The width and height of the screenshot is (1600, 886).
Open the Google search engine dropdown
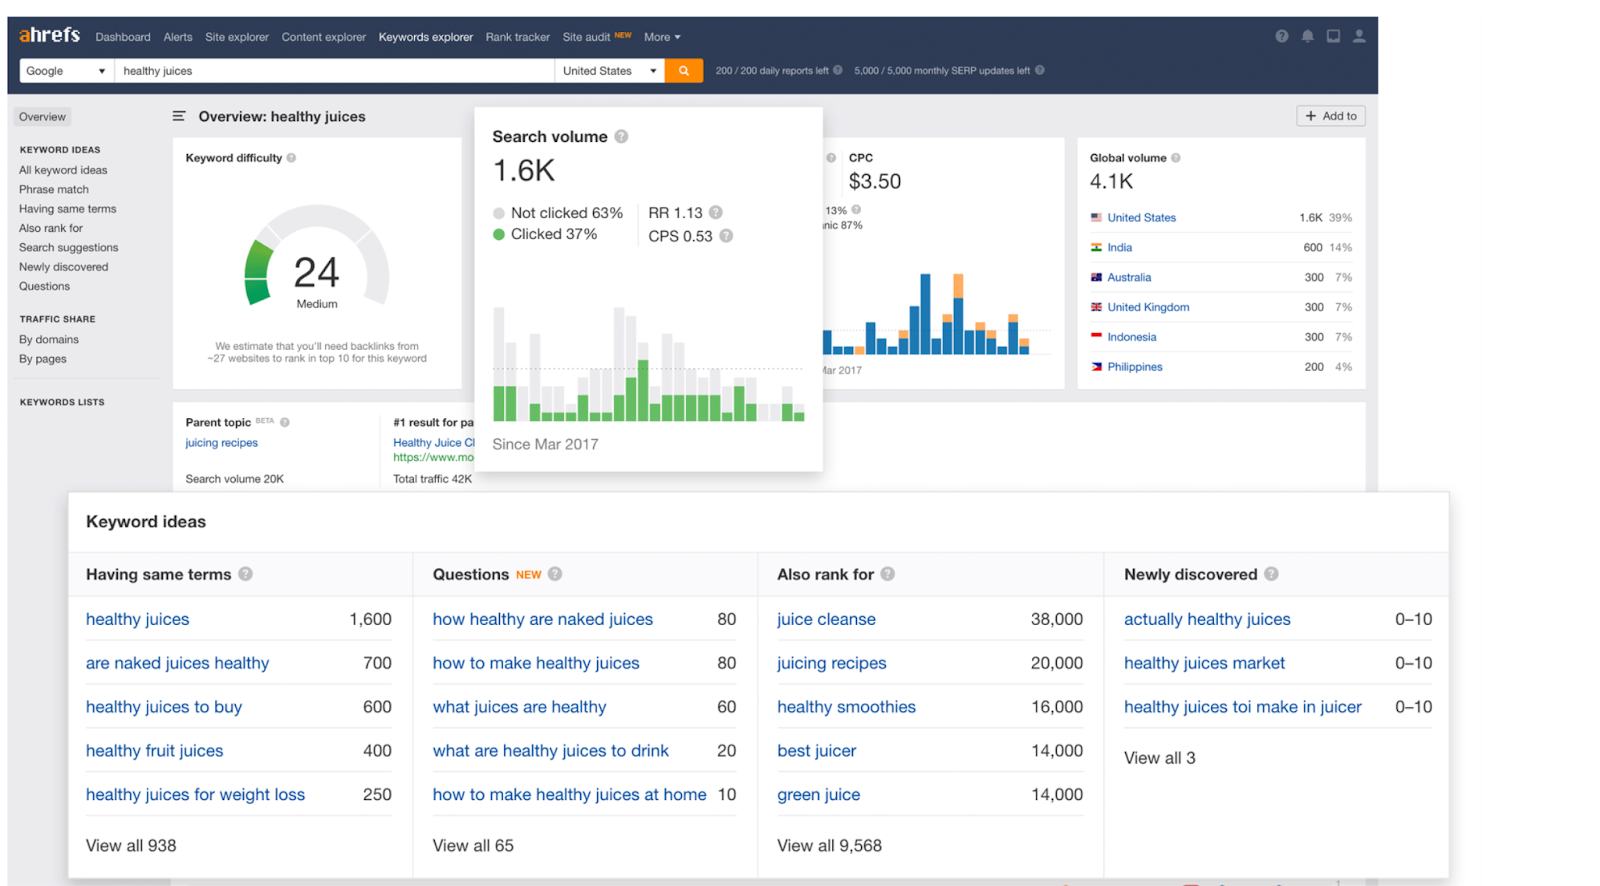click(66, 71)
